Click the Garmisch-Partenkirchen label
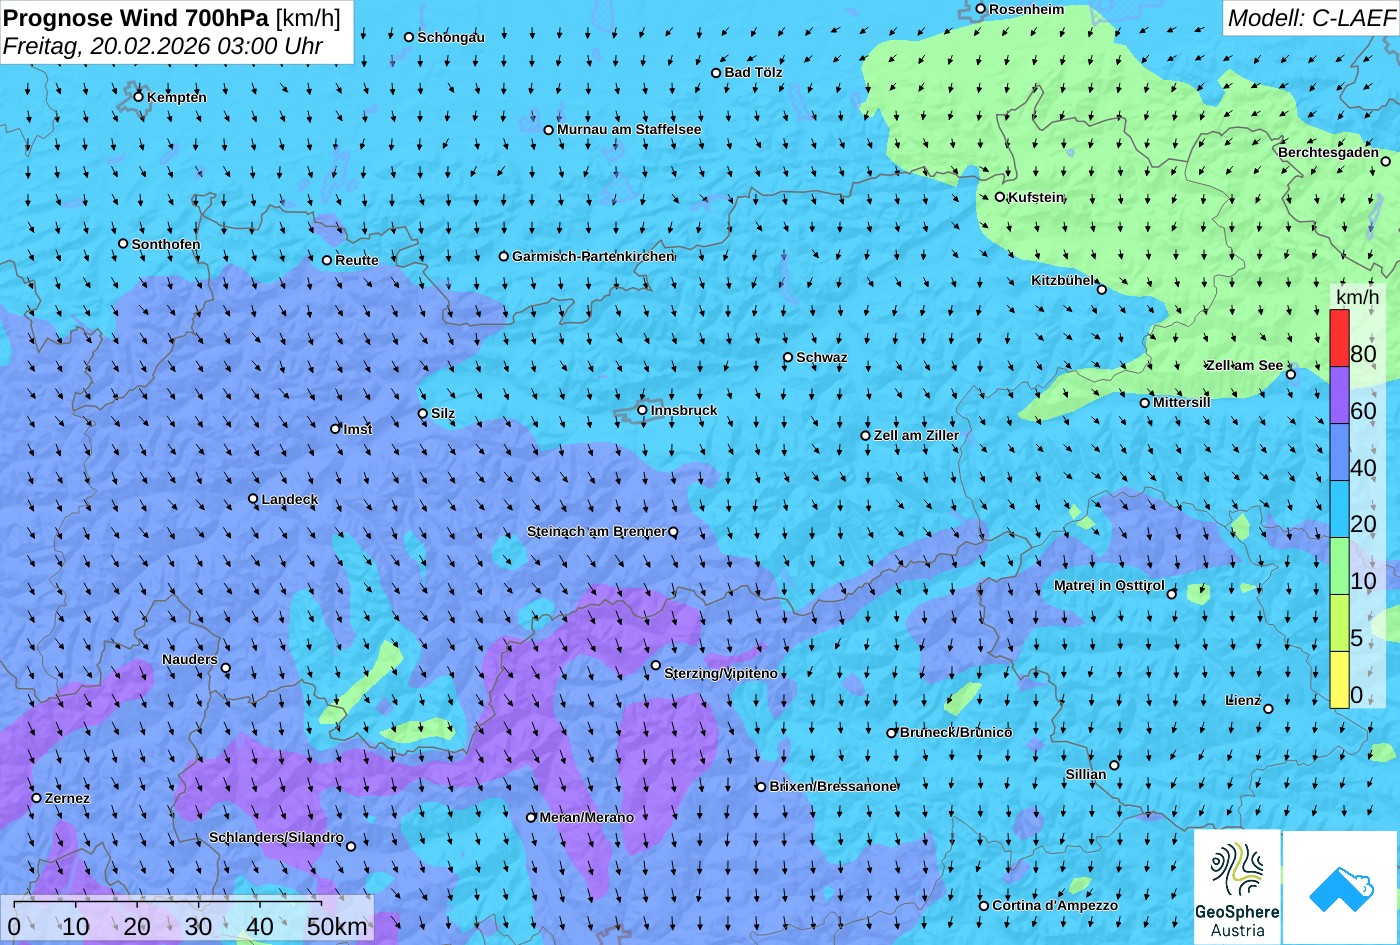The image size is (1400, 945). (593, 256)
